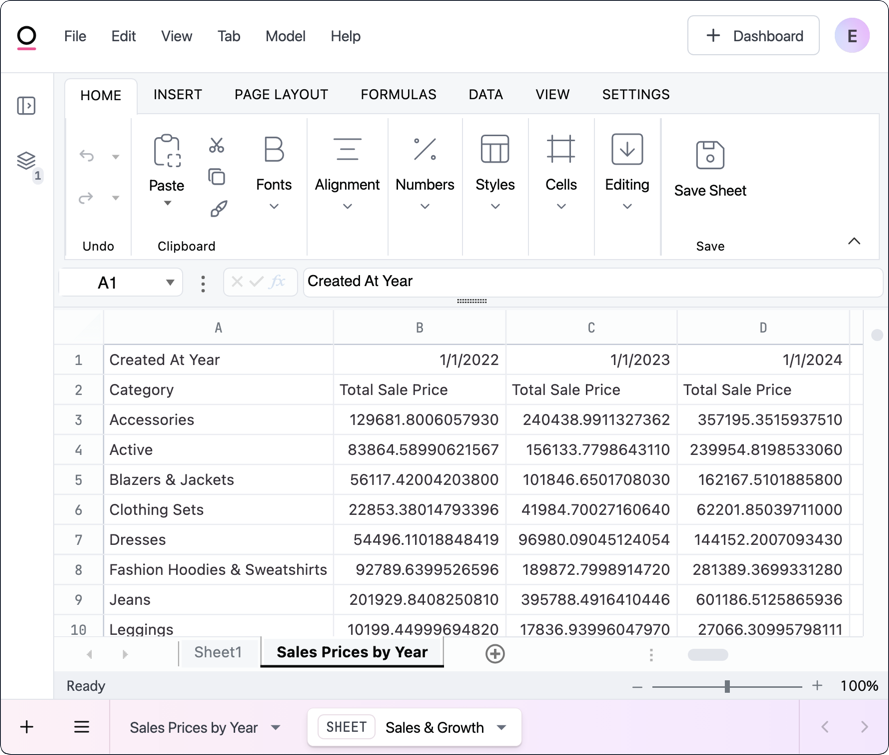This screenshot has height=755, width=889.
Task: Click the formula bar text field
Action: [593, 282]
